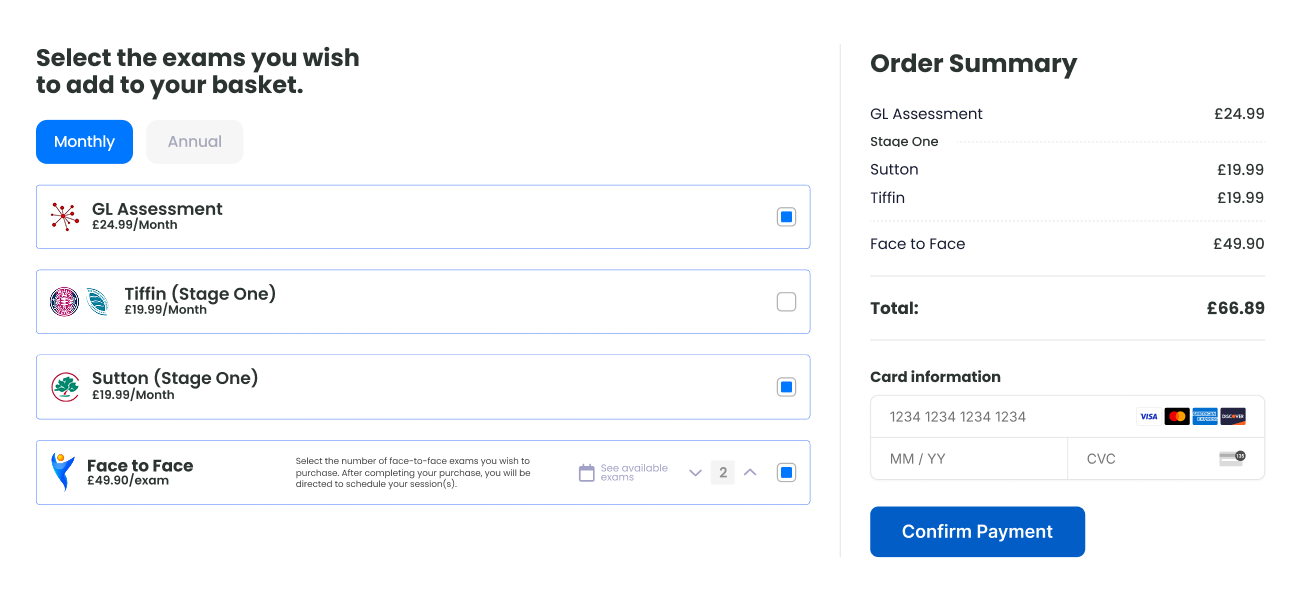Click the Visa card icon

coord(1149,416)
